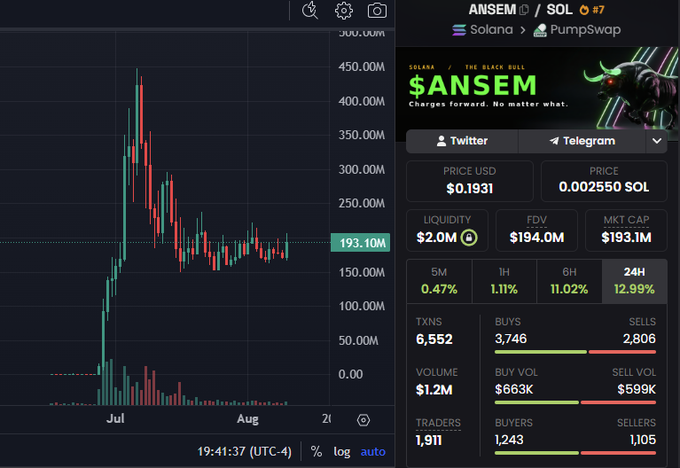Select the 6H timeframe tab
This screenshot has width=680, height=468.
(569, 281)
